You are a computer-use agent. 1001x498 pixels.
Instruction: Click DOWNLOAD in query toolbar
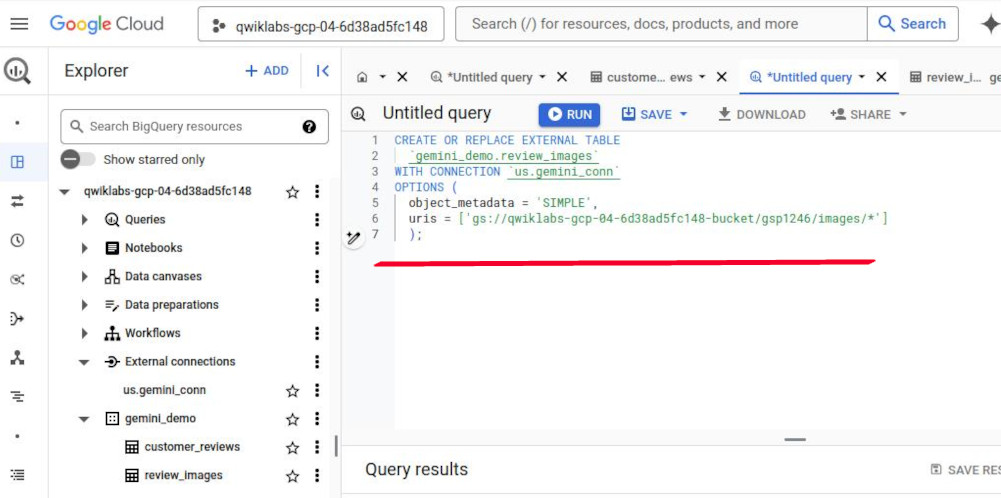762,114
